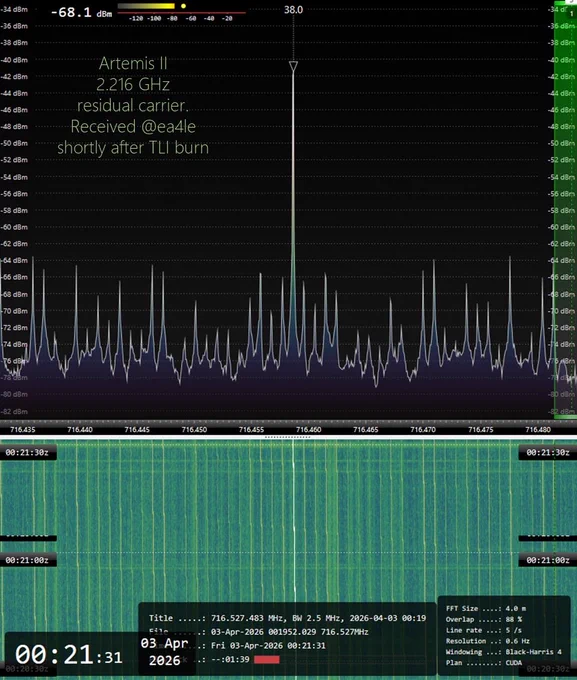The width and height of the screenshot is (577, 680).
Task: Click the -40 dBm label on left scale
Action: [14, 60]
